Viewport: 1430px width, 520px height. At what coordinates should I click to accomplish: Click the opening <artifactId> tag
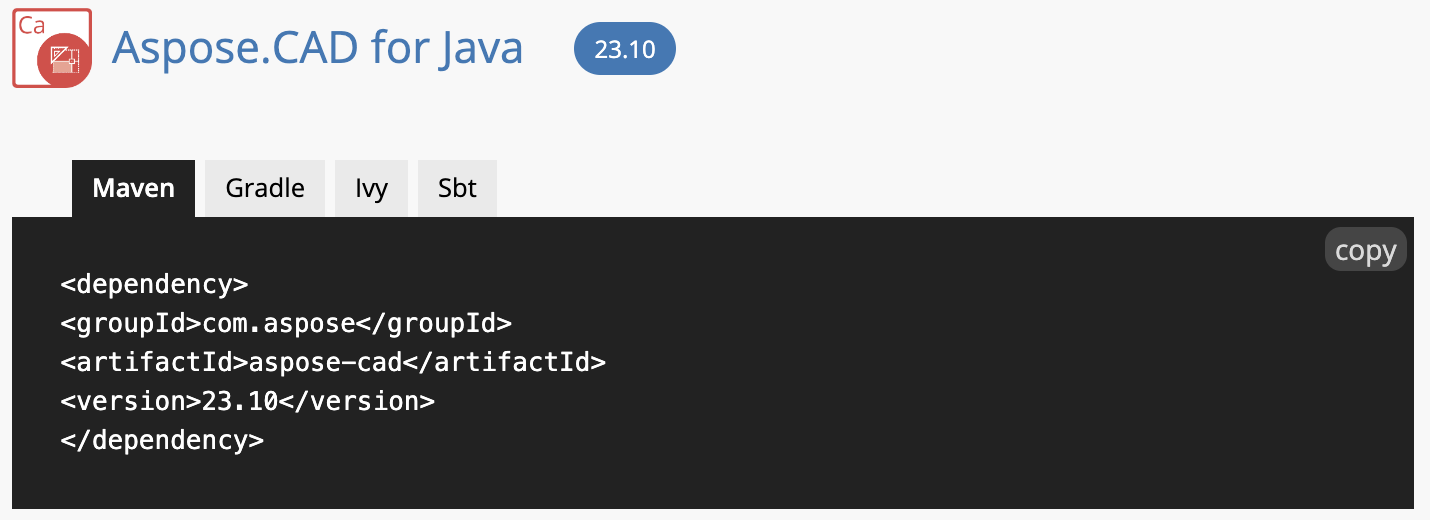coord(154,362)
